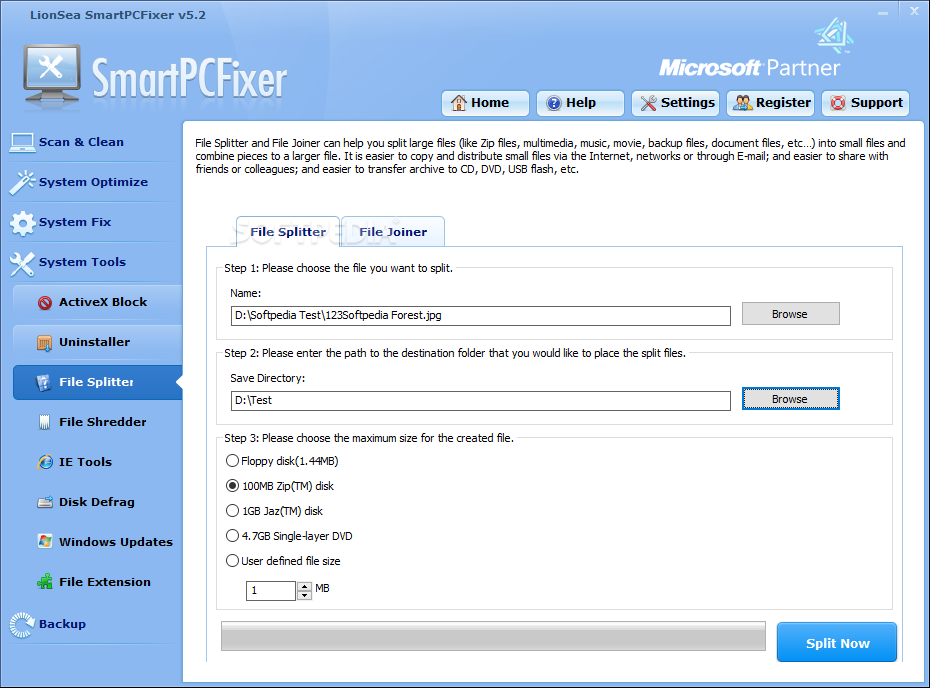
Task: Click the Save Directory path field
Action: point(480,400)
